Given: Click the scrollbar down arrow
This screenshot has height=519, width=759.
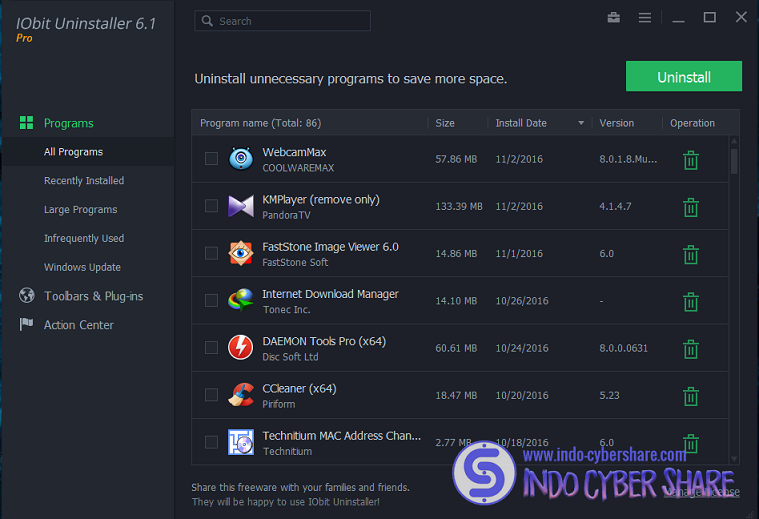Looking at the screenshot, I should (x=734, y=458).
